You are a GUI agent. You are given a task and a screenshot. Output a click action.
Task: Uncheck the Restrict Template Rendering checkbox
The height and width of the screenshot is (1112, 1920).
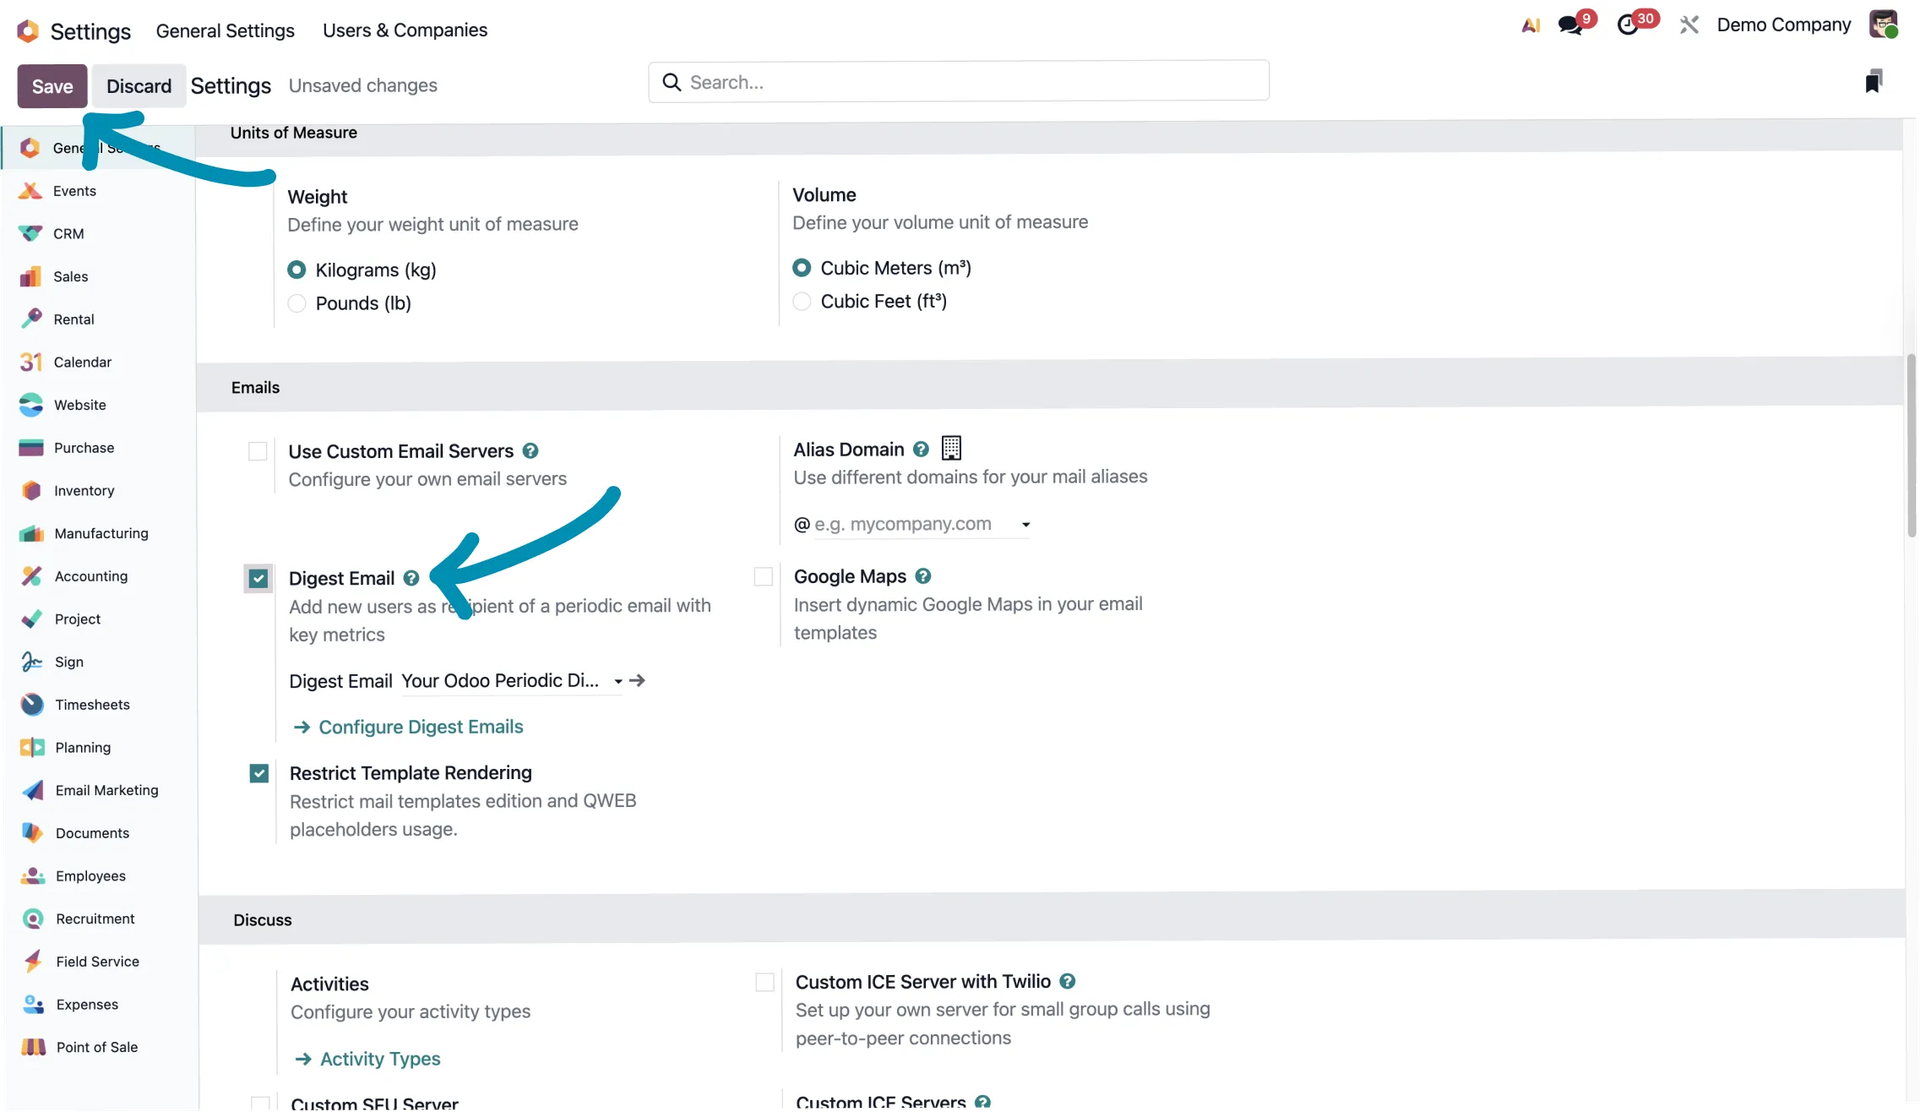259,773
